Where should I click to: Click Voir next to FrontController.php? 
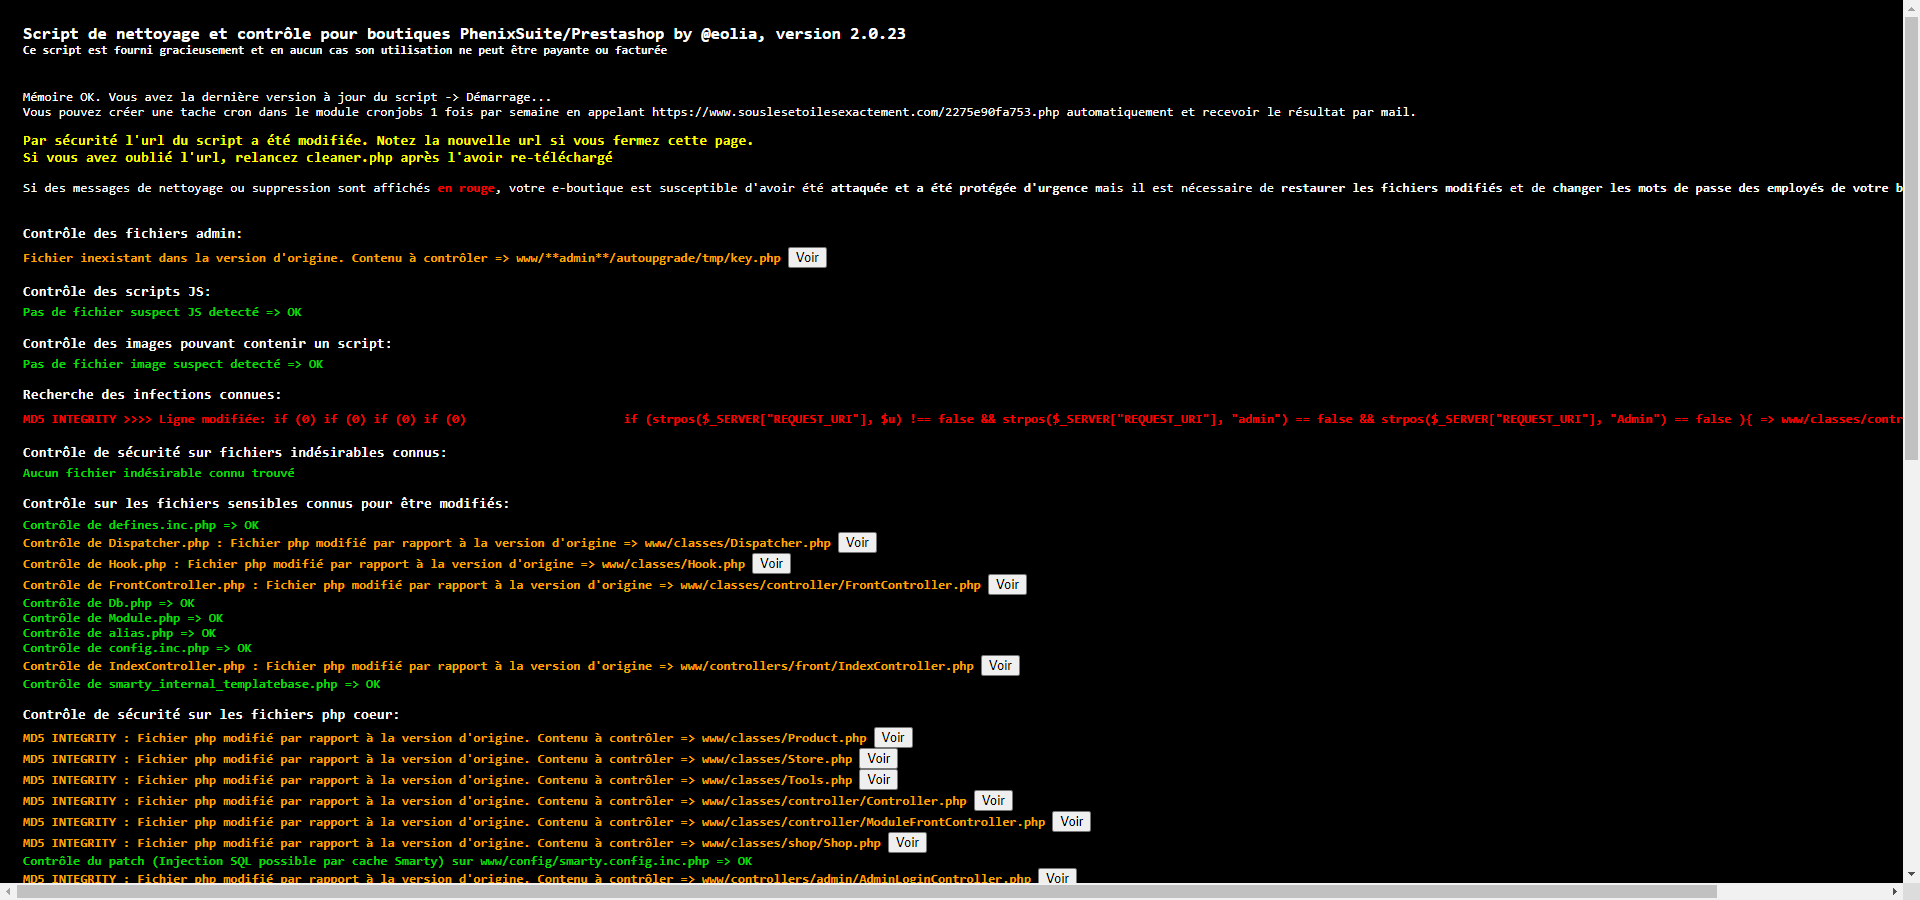coord(1007,585)
